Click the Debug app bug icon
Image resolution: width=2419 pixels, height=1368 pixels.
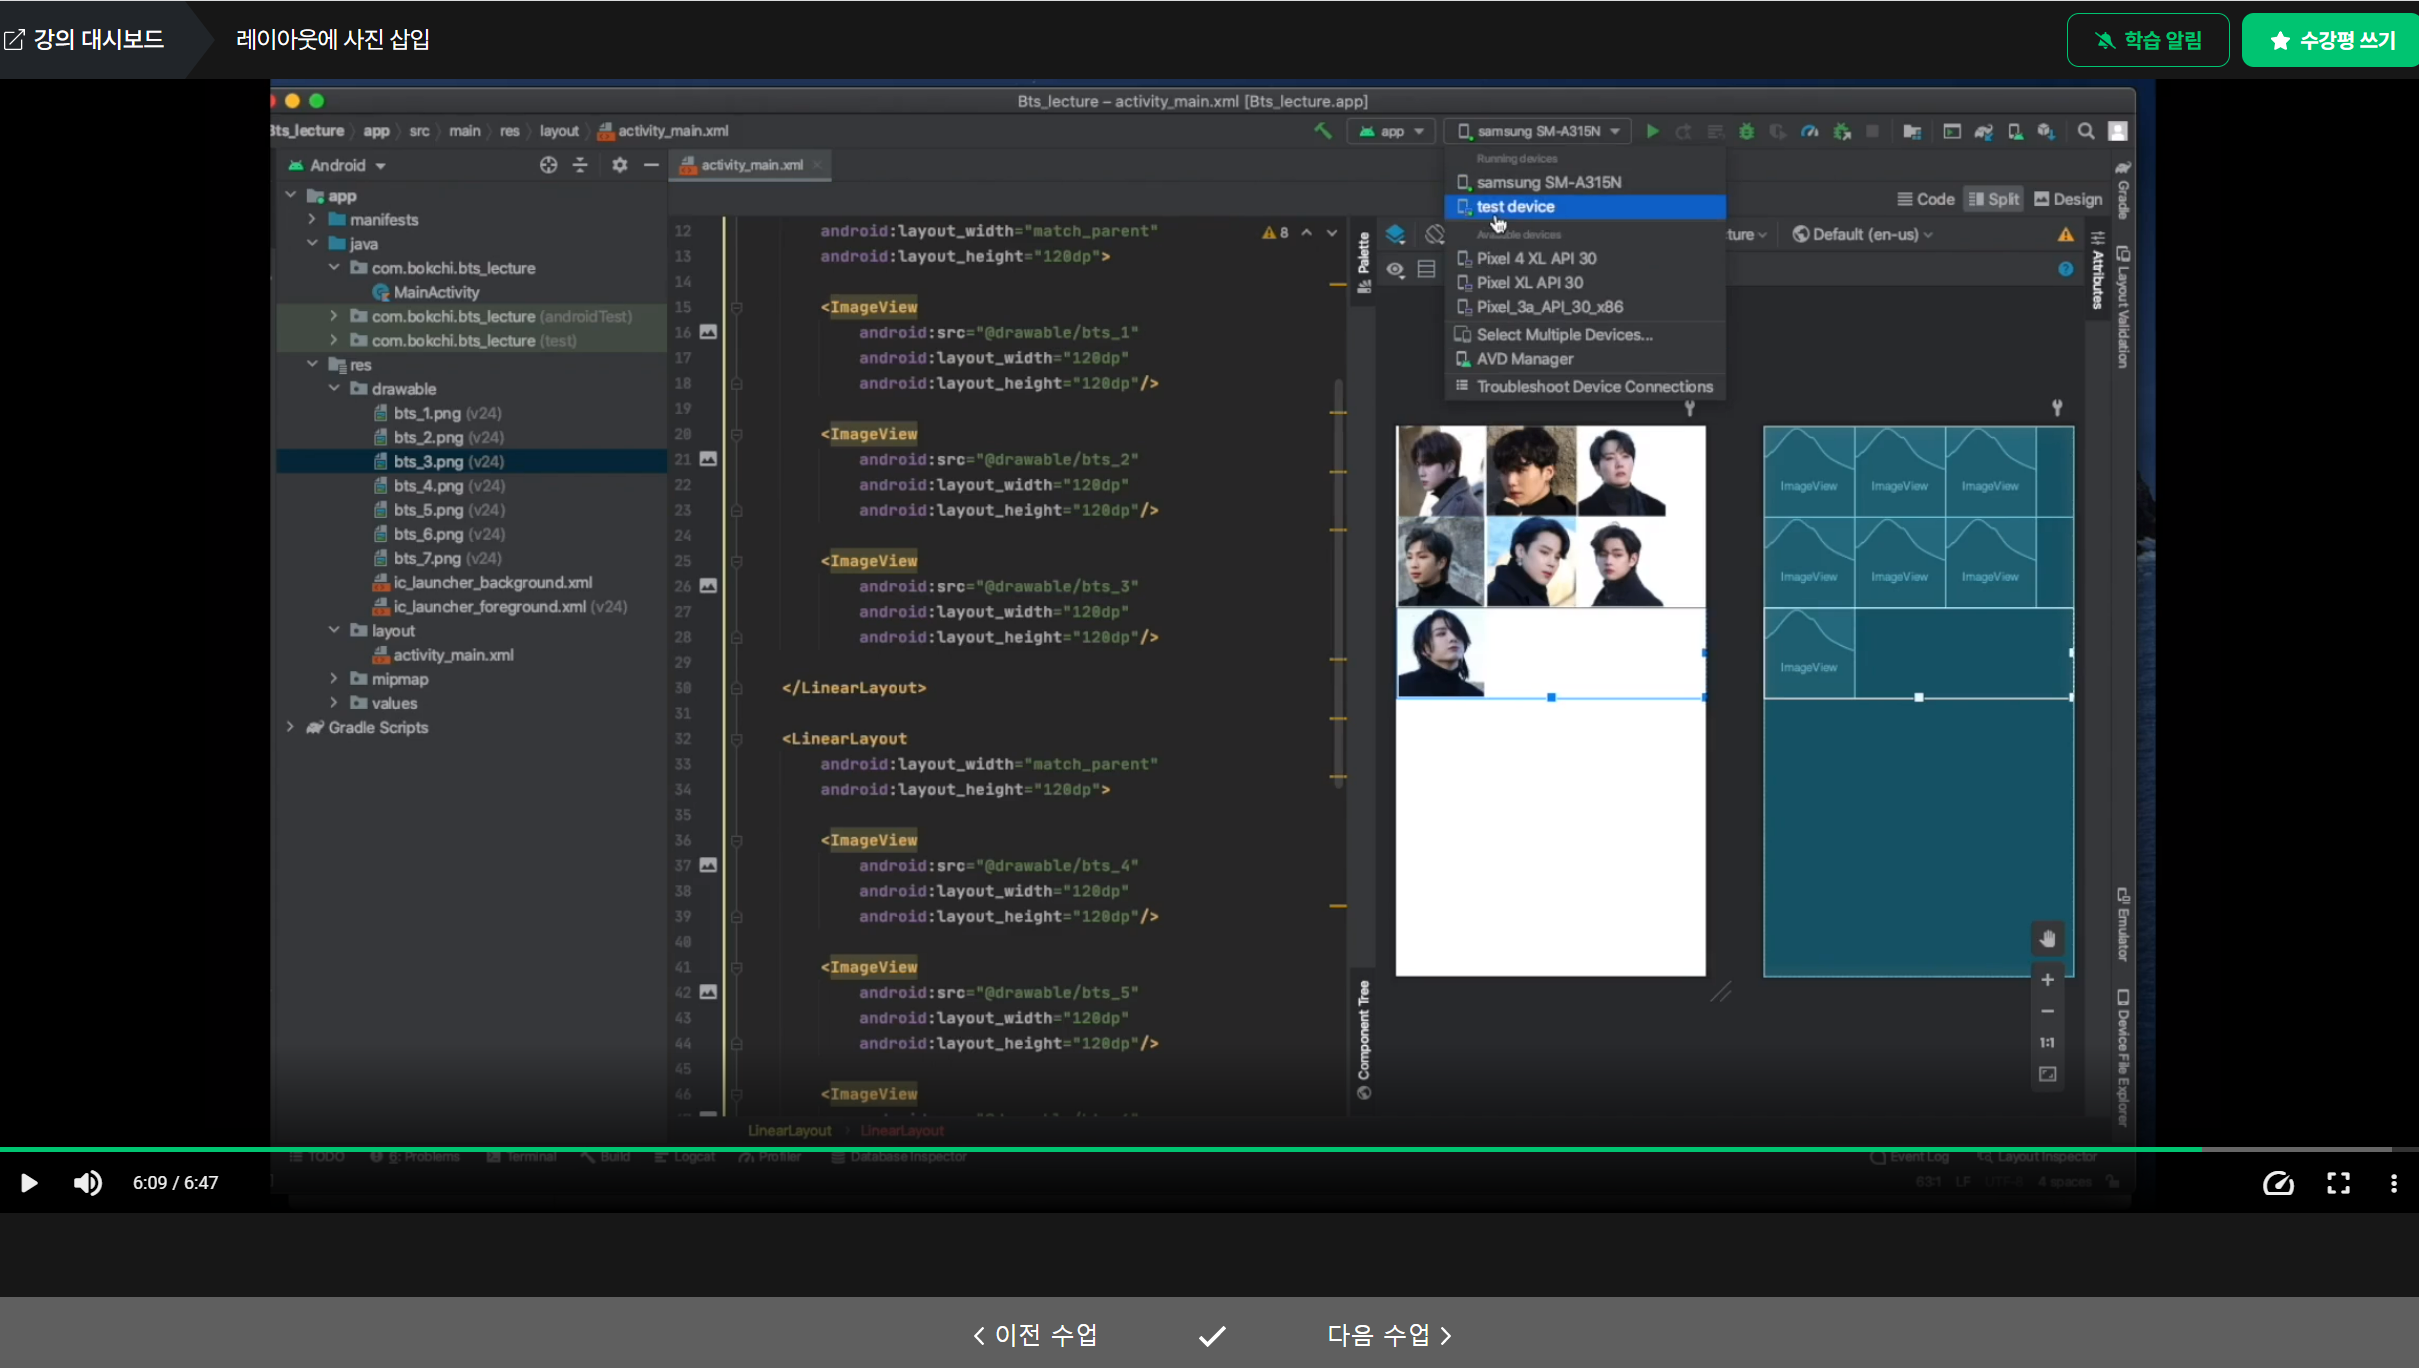1746,131
